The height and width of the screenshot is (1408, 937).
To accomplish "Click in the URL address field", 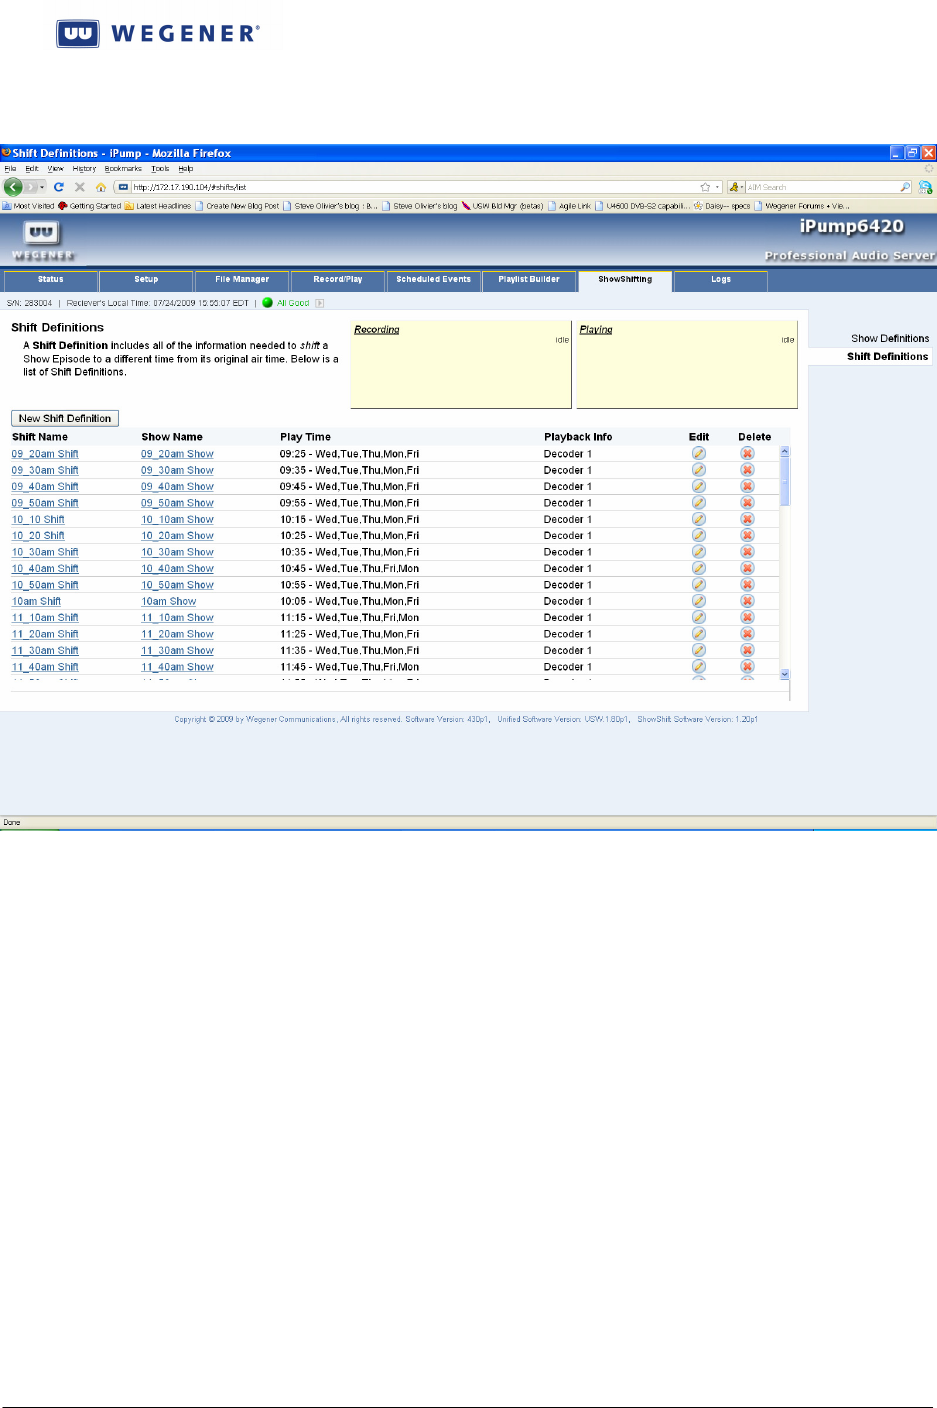I will [x=400, y=187].
